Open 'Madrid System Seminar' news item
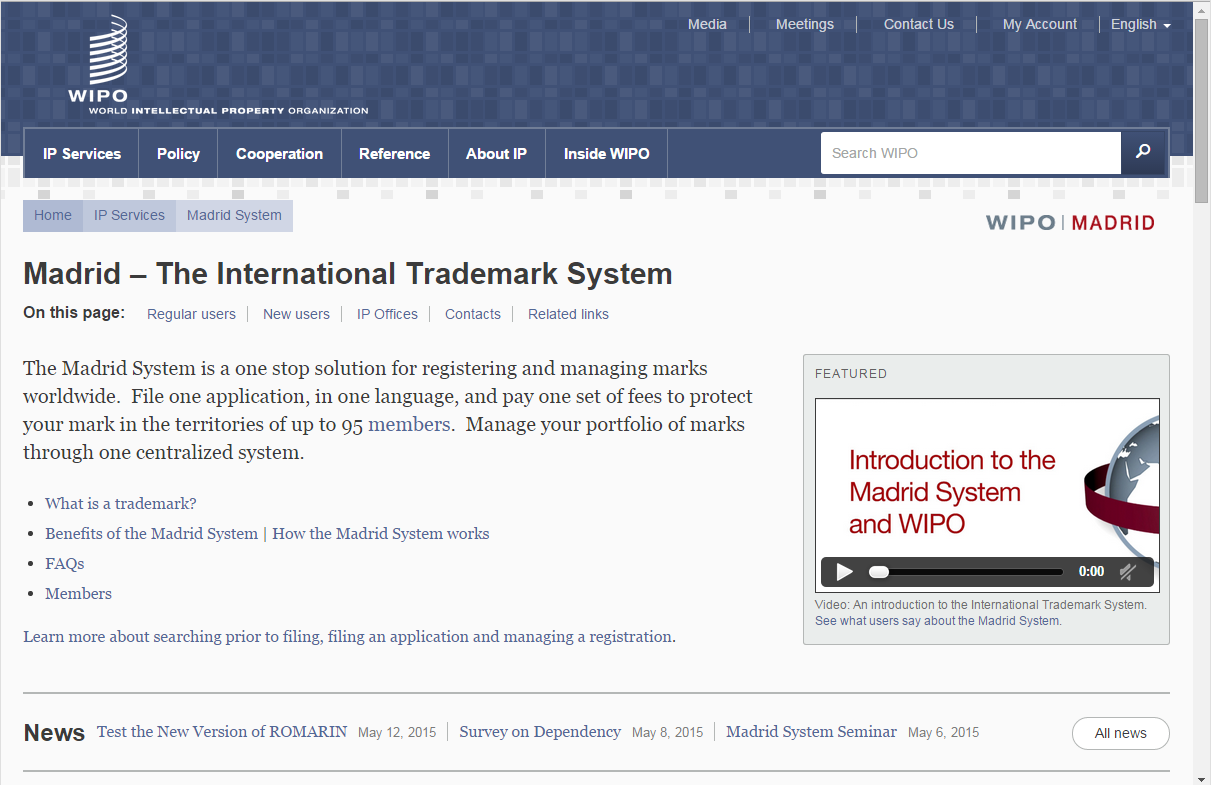 [x=811, y=732]
